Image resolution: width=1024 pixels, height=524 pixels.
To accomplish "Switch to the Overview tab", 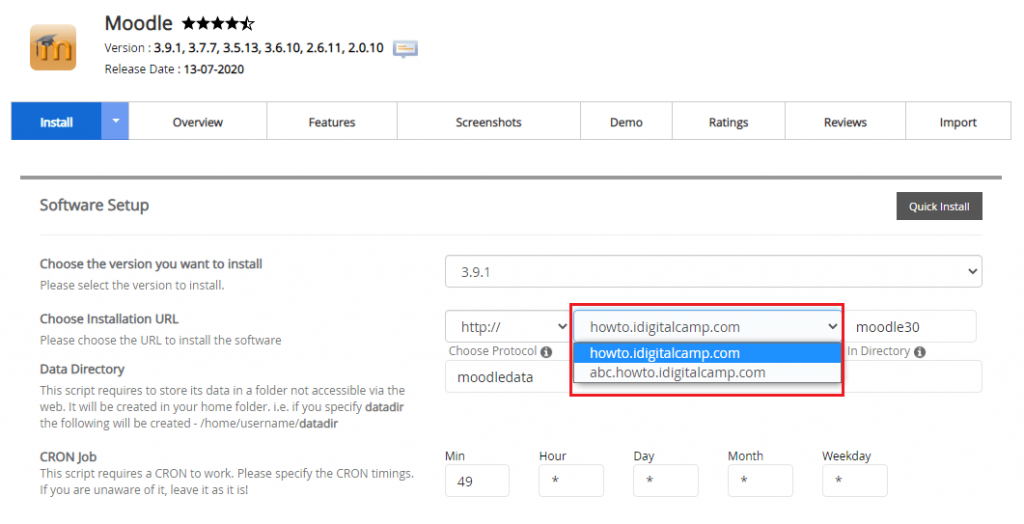I will (197, 122).
